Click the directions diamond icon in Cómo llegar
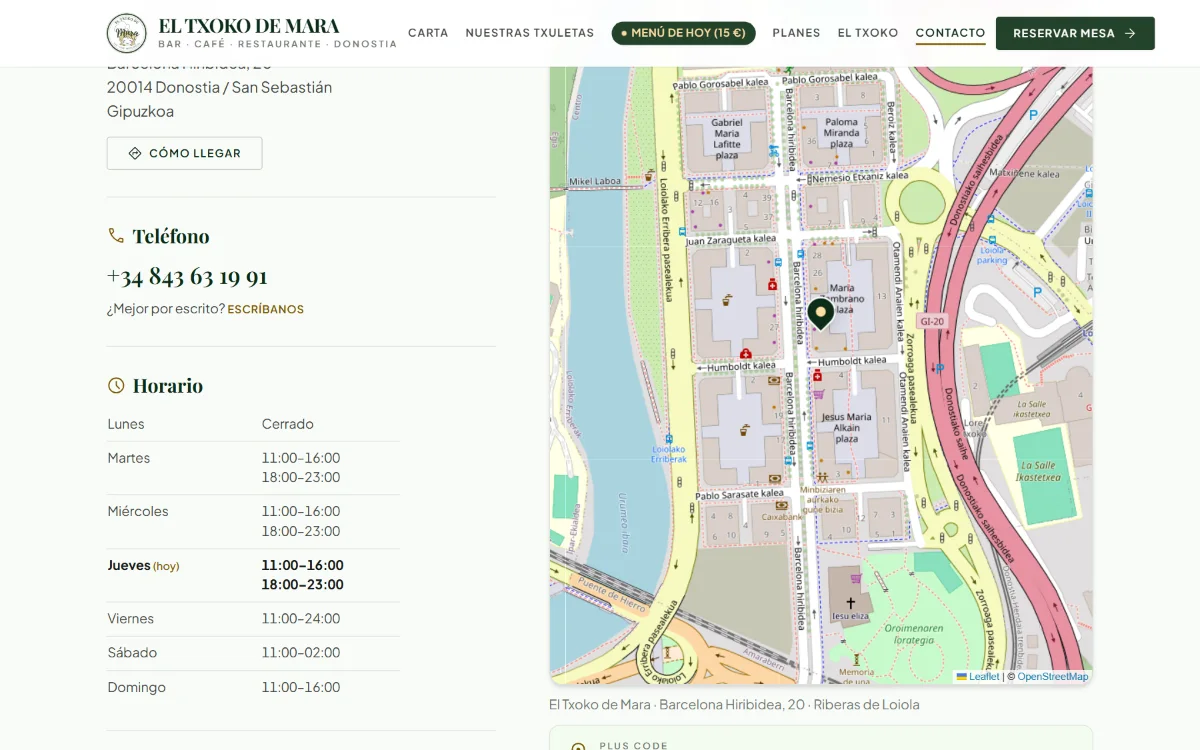The width and height of the screenshot is (1200, 750). tap(135, 153)
